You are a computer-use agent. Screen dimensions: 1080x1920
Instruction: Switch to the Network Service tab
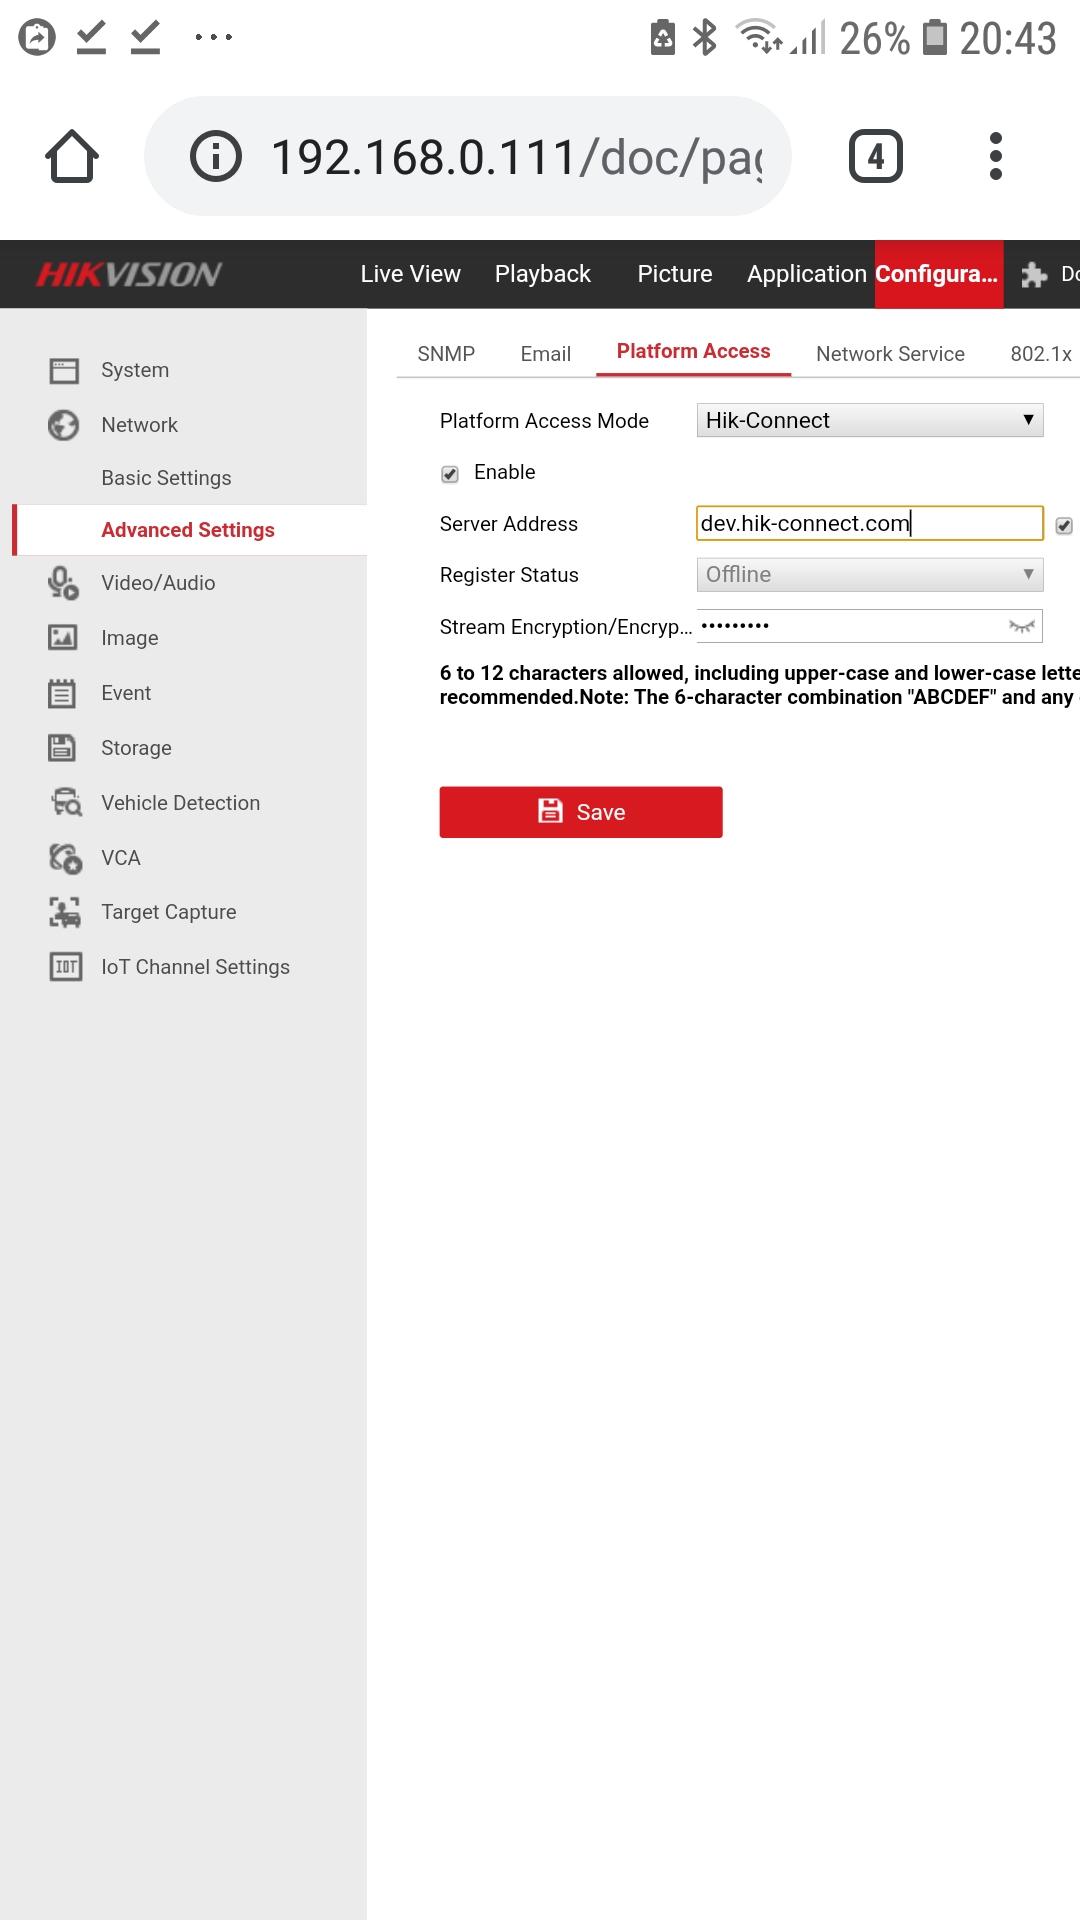(x=890, y=354)
